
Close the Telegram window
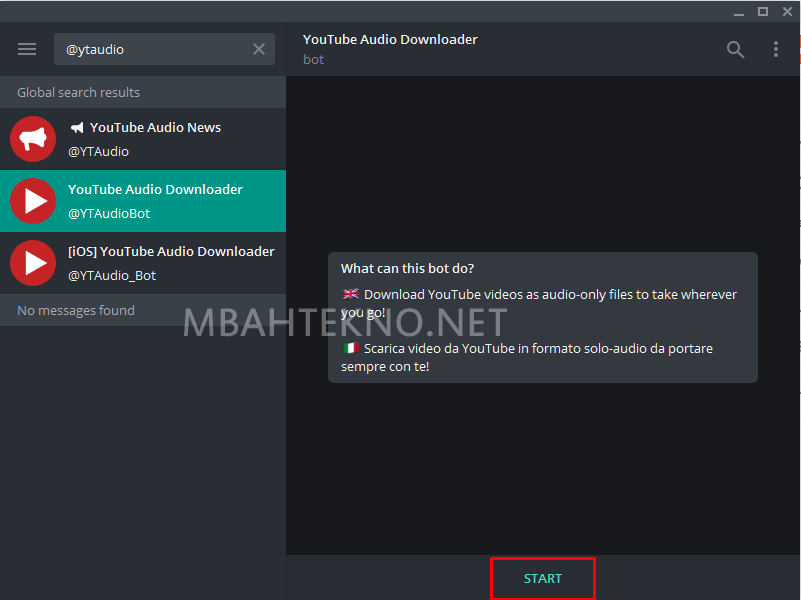pyautogui.click(x=787, y=12)
